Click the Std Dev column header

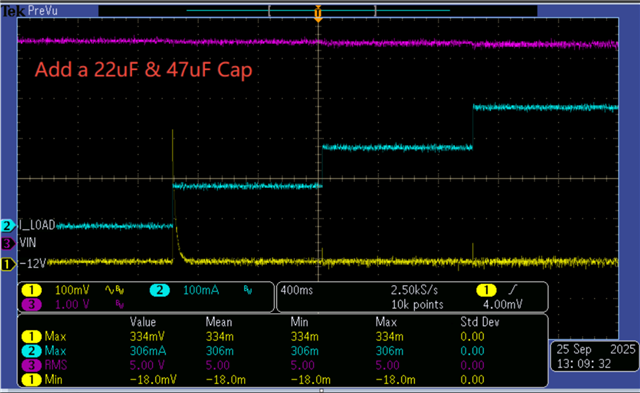click(480, 322)
